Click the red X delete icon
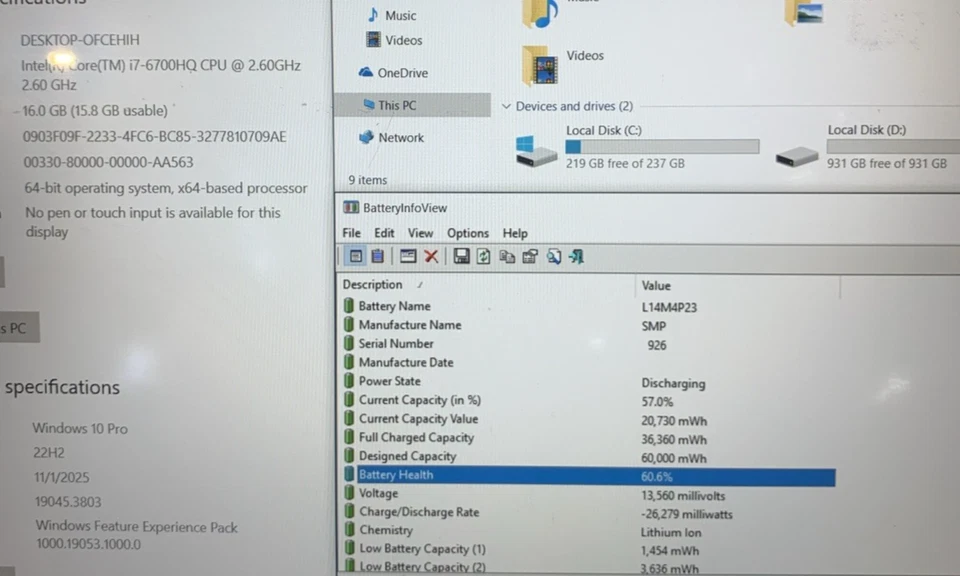The width and height of the screenshot is (960, 576). (431, 256)
